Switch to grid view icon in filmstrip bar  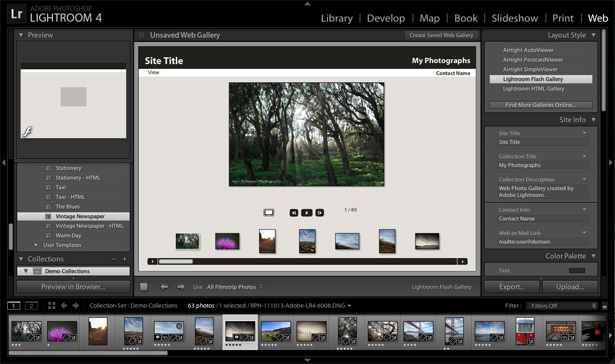(x=51, y=306)
